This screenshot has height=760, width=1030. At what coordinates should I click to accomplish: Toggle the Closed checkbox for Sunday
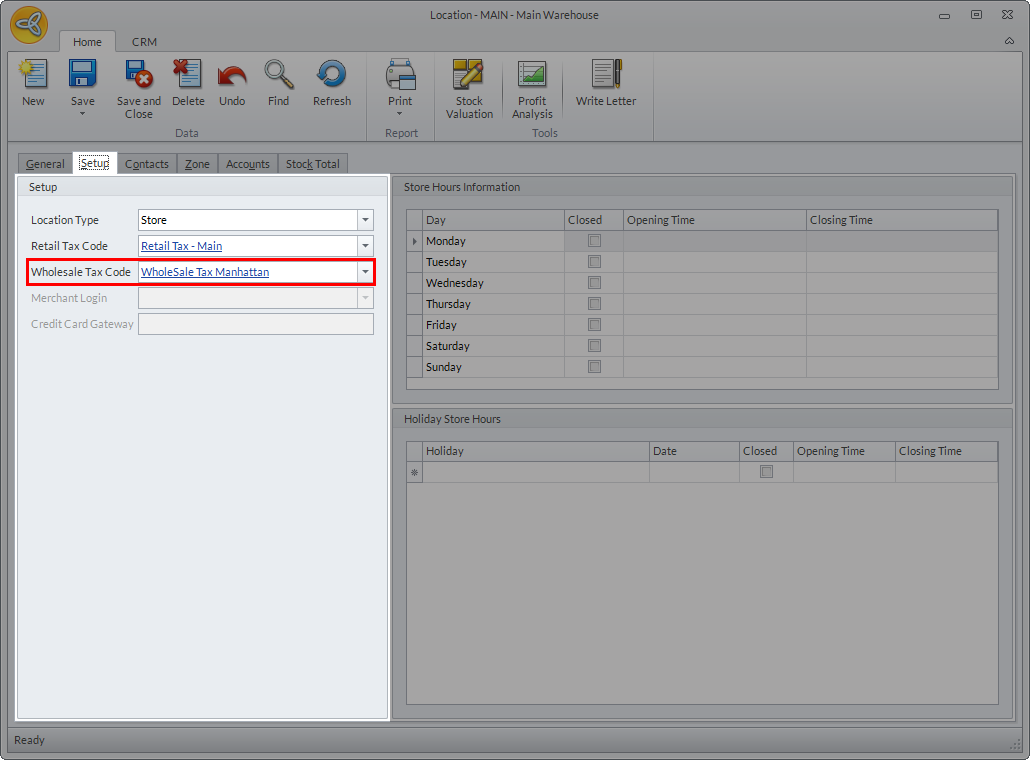point(595,367)
